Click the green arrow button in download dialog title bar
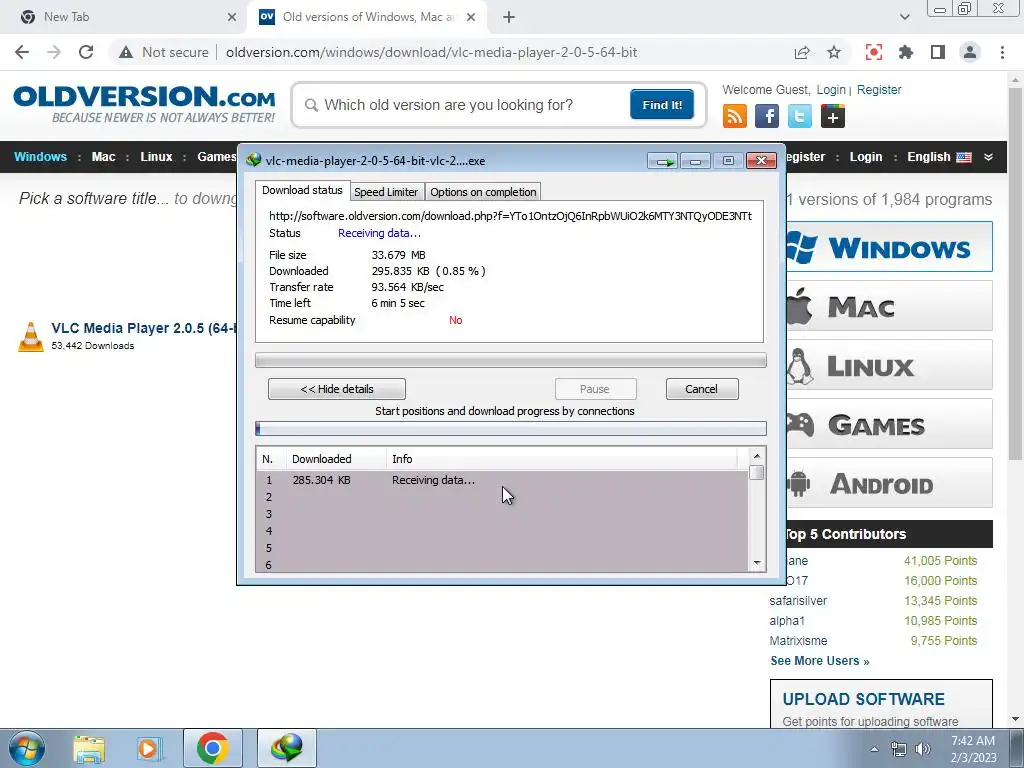 coord(664,161)
